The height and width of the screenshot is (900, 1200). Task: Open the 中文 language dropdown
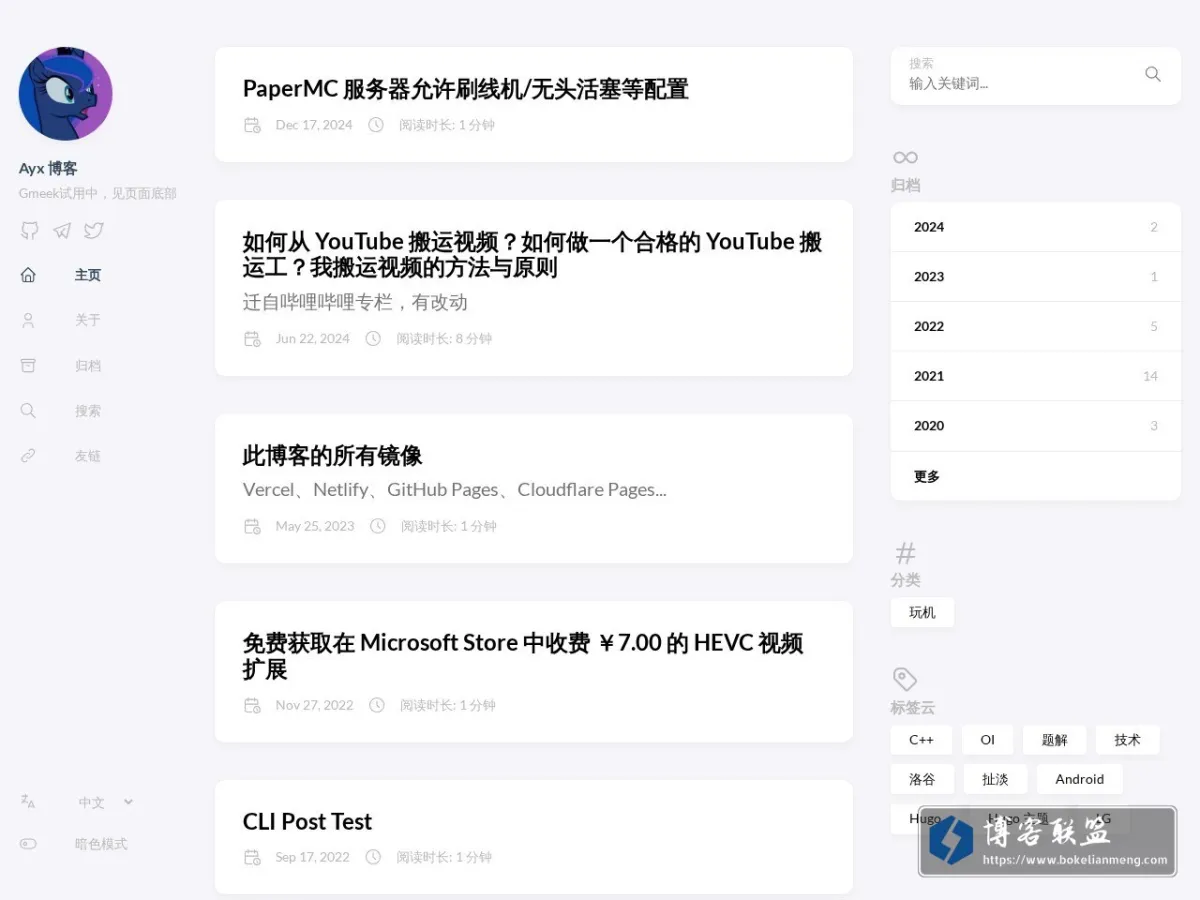pos(106,802)
